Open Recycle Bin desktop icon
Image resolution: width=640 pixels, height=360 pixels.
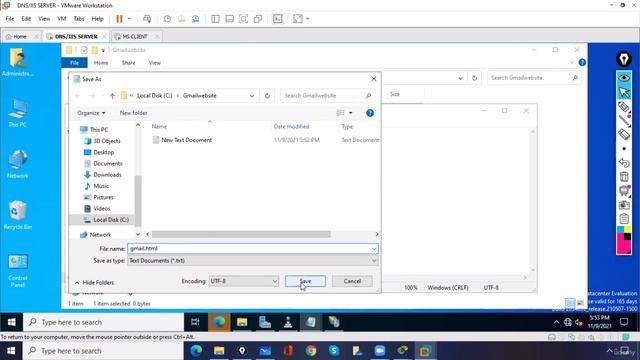coord(18,215)
